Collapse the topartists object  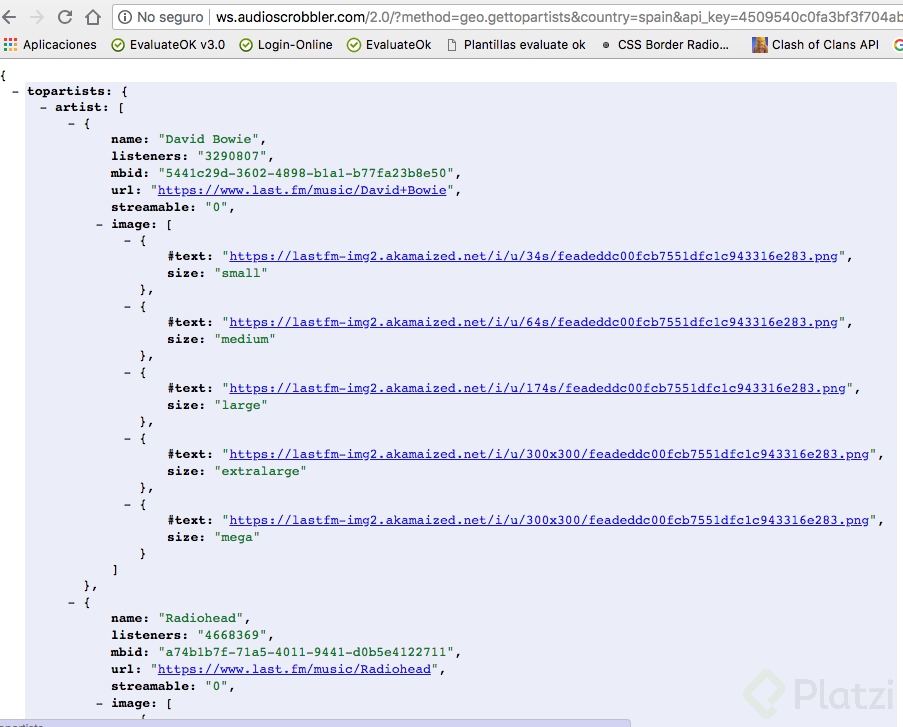point(15,91)
